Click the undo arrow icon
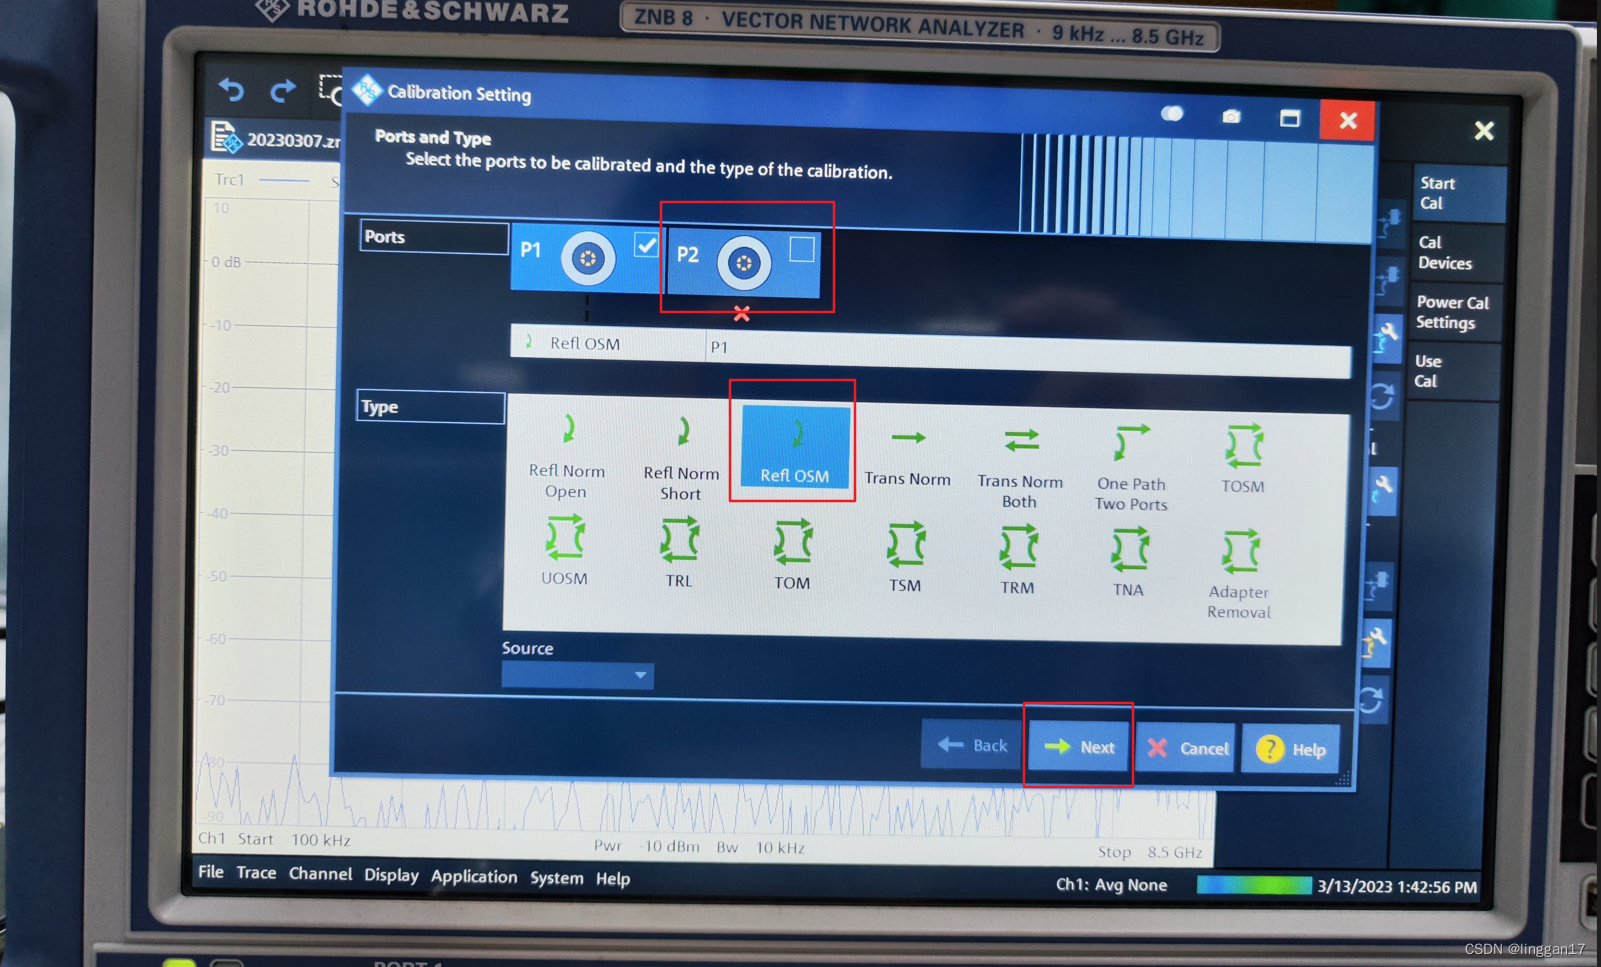 coord(232,90)
